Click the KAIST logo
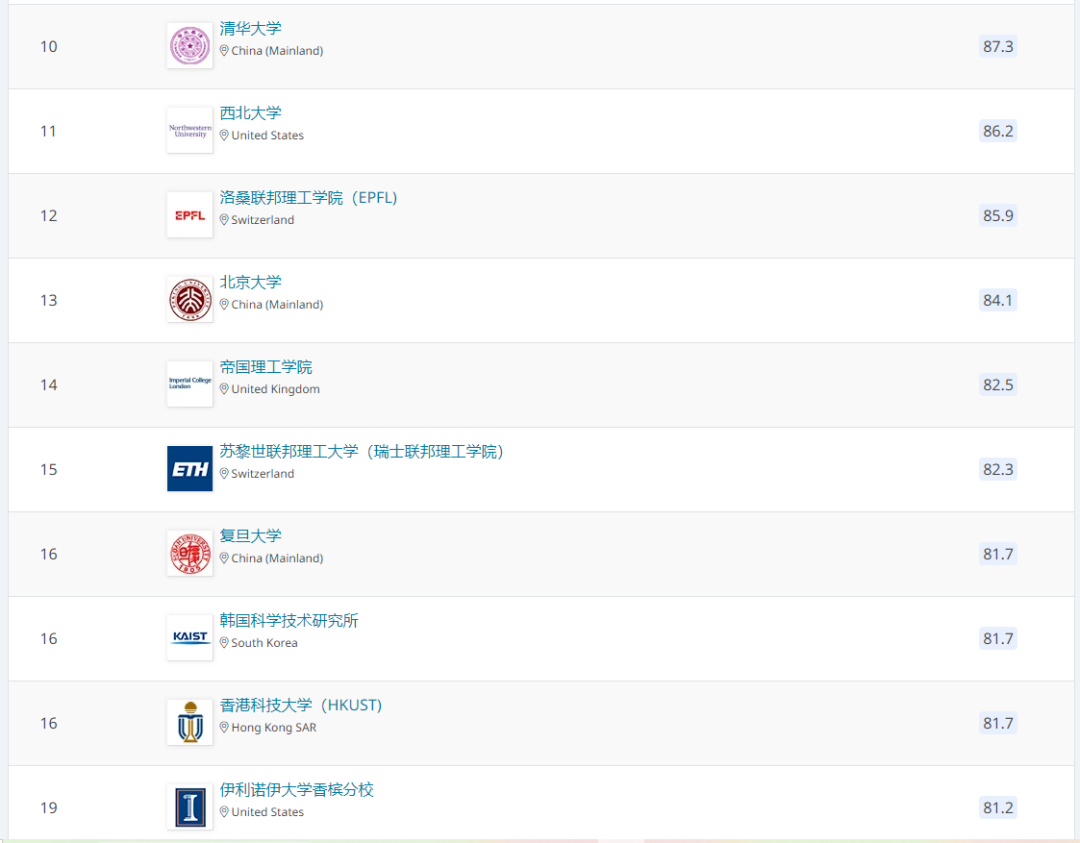 coord(189,638)
